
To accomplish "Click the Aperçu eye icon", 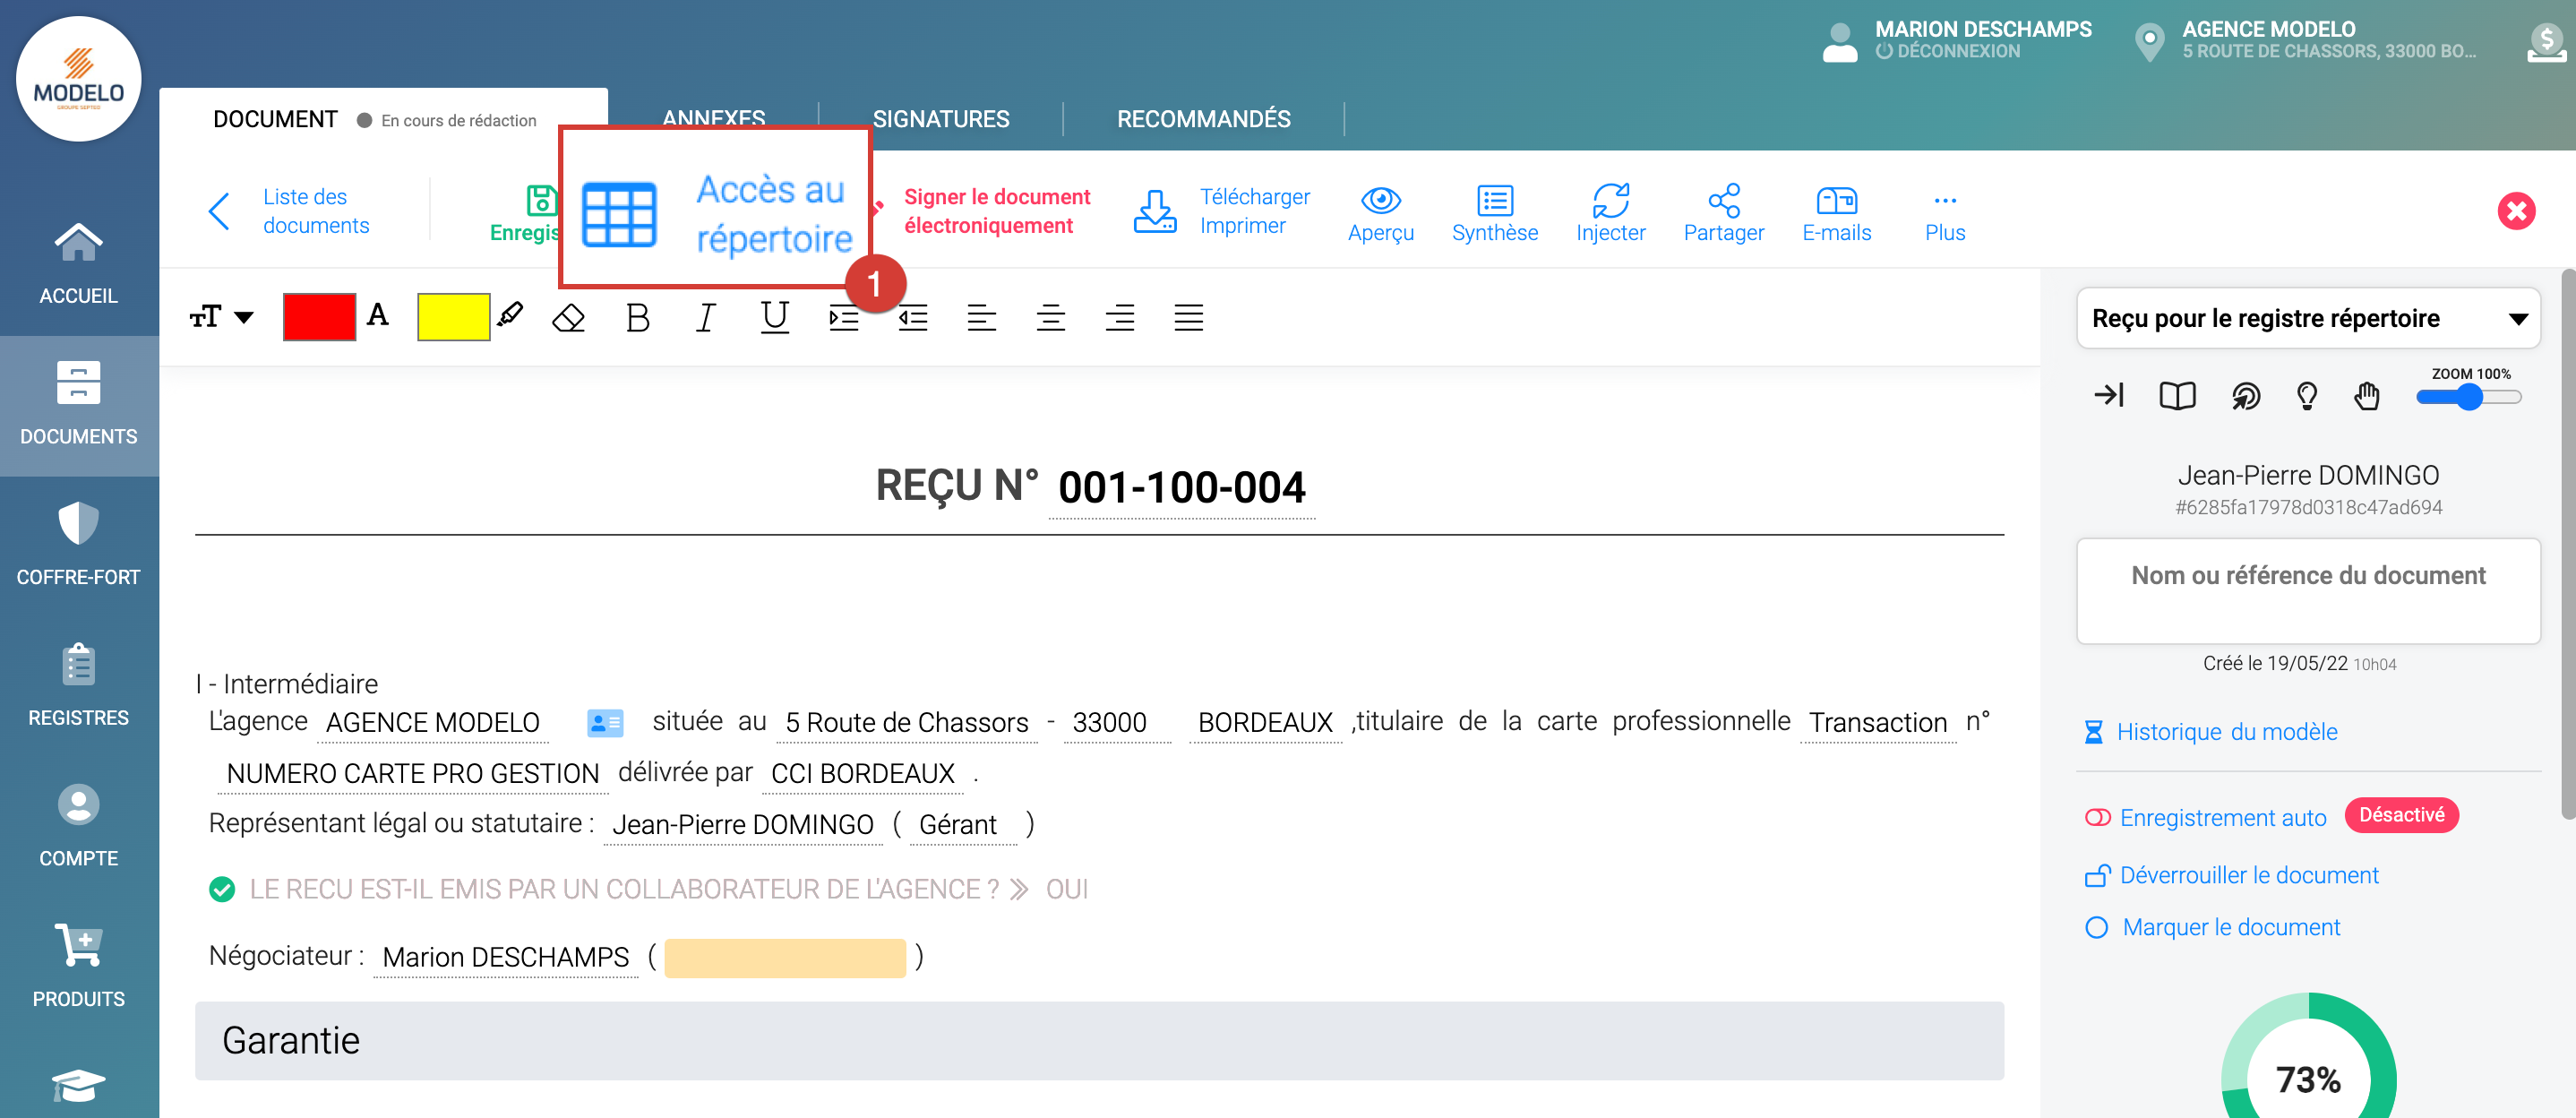I will 1380,201.
